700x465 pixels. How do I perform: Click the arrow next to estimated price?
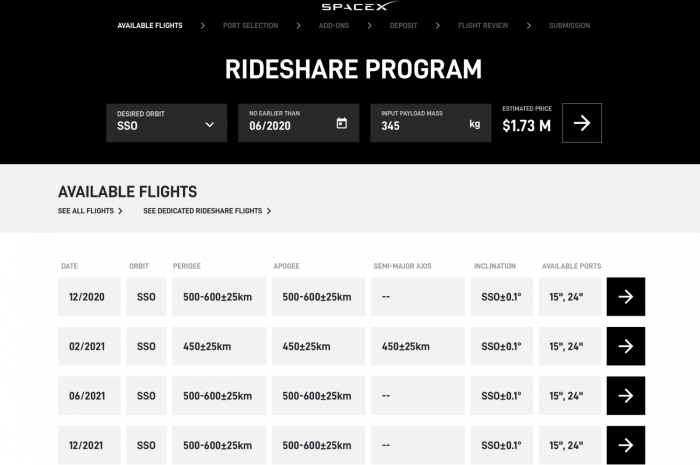(x=582, y=123)
